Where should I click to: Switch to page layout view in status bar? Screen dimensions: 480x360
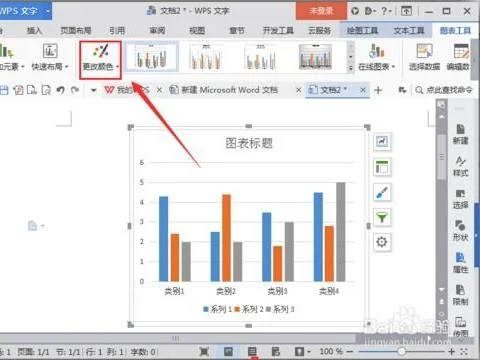(228, 351)
